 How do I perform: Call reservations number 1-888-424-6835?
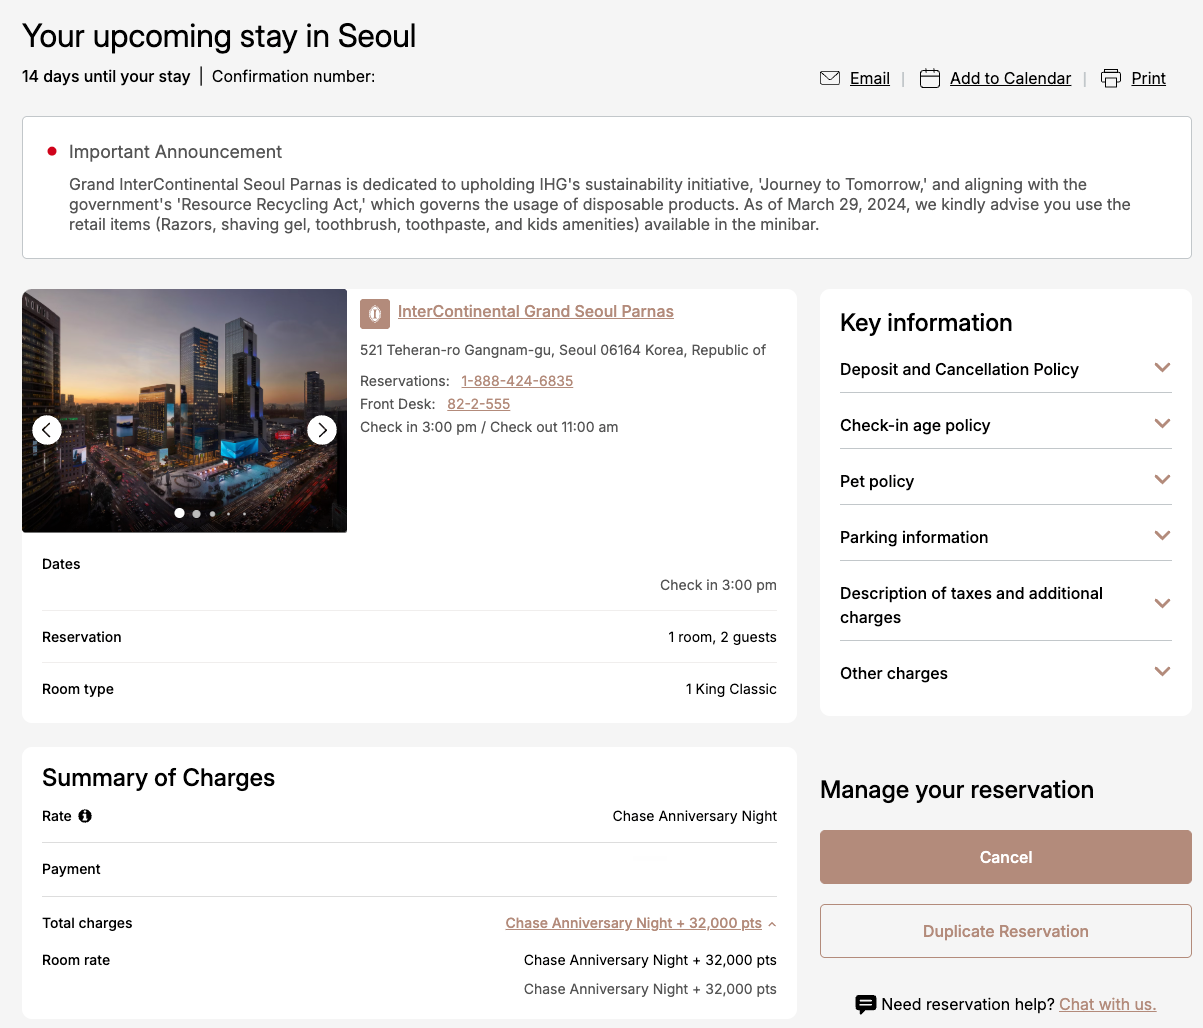pyautogui.click(x=517, y=381)
